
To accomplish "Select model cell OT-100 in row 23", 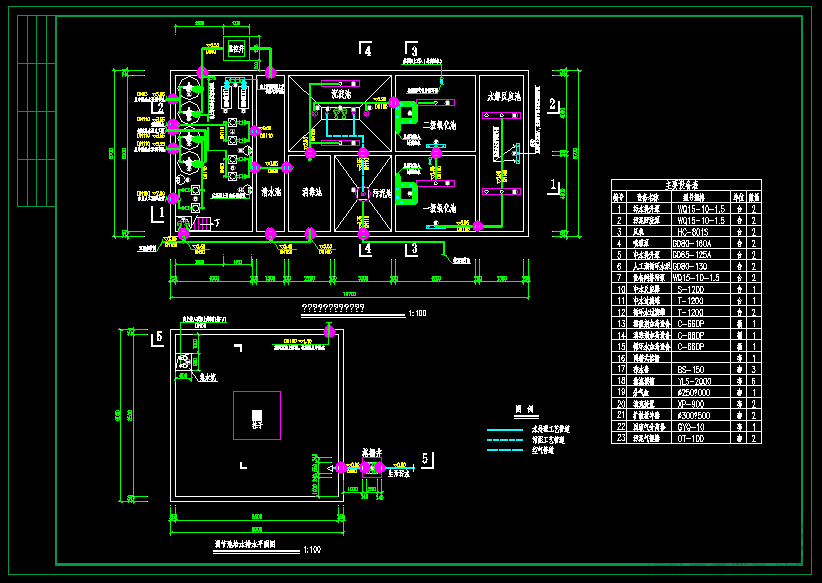I will coord(690,439).
